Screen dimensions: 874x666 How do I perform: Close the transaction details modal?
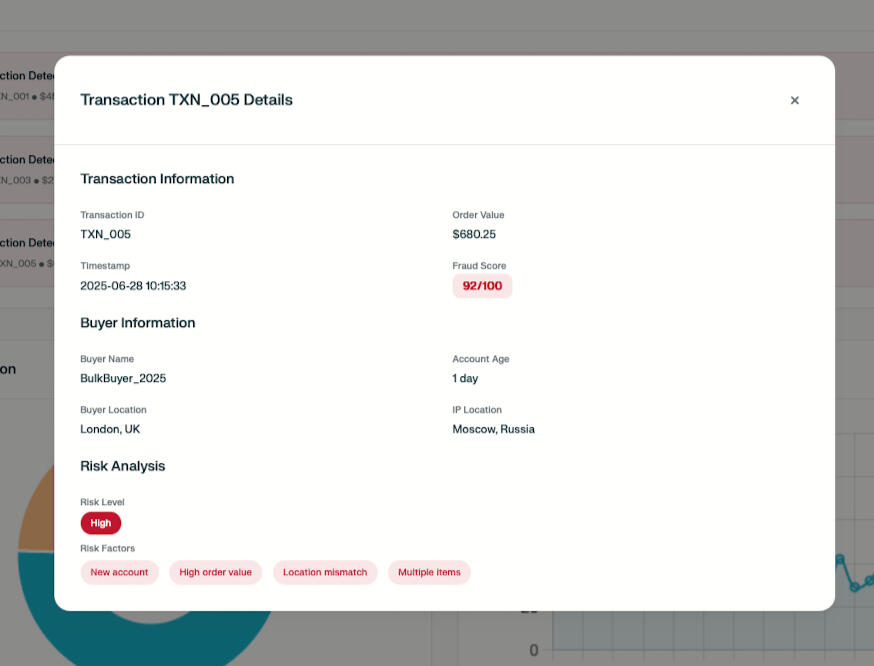(794, 100)
